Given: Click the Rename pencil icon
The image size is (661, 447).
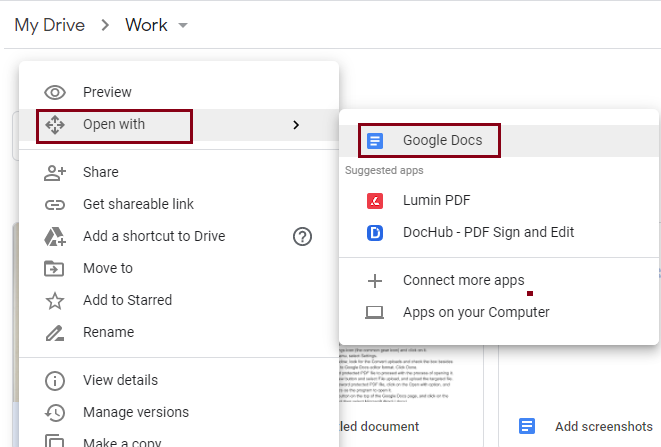Looking at the screenshot, I should coord(55,333).
